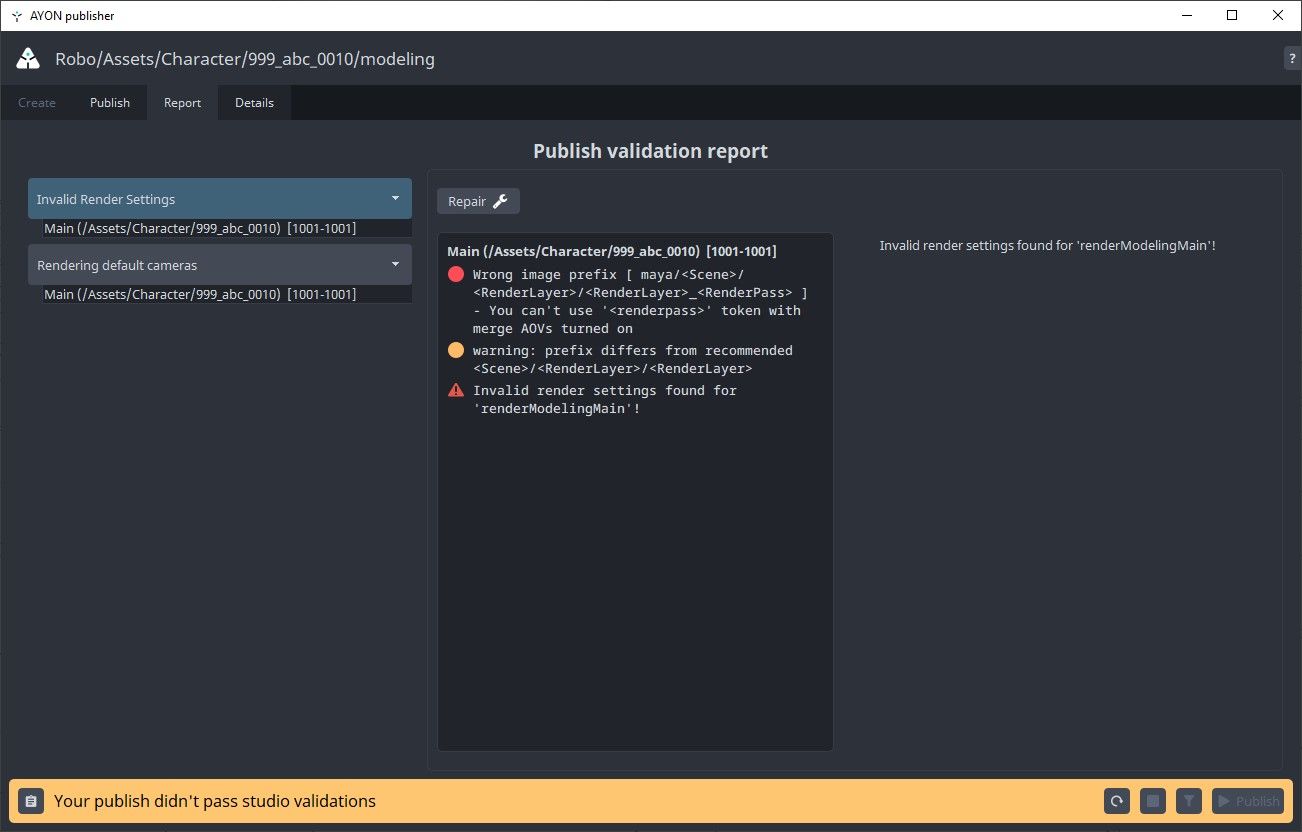The width and height of the screenshot is (1302, 832).
Task: Open the help icon at top right
Action: click(x=1291, y=57)
